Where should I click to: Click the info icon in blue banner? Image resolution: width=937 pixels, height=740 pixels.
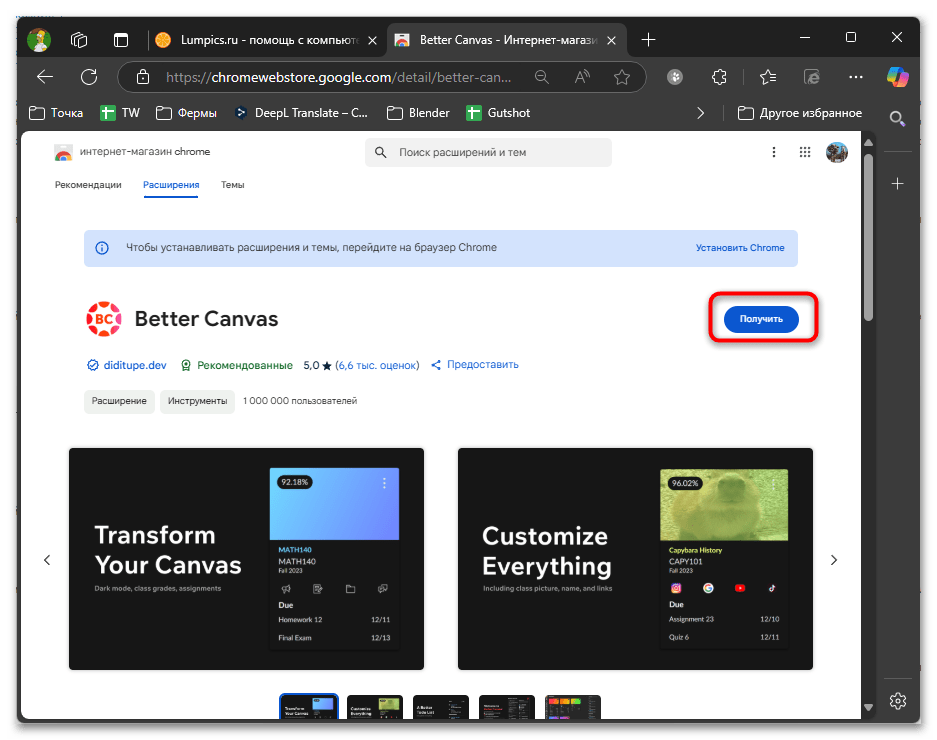pyautogui.click(x=102, y=248)
